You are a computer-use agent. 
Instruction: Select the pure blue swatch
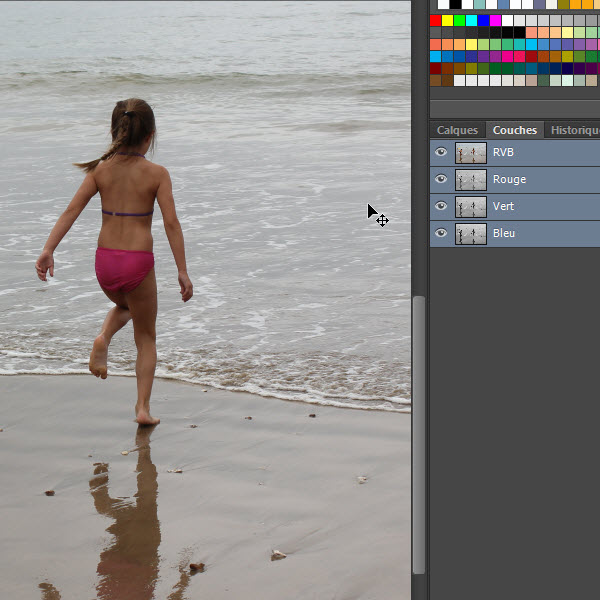pos(484,20)
